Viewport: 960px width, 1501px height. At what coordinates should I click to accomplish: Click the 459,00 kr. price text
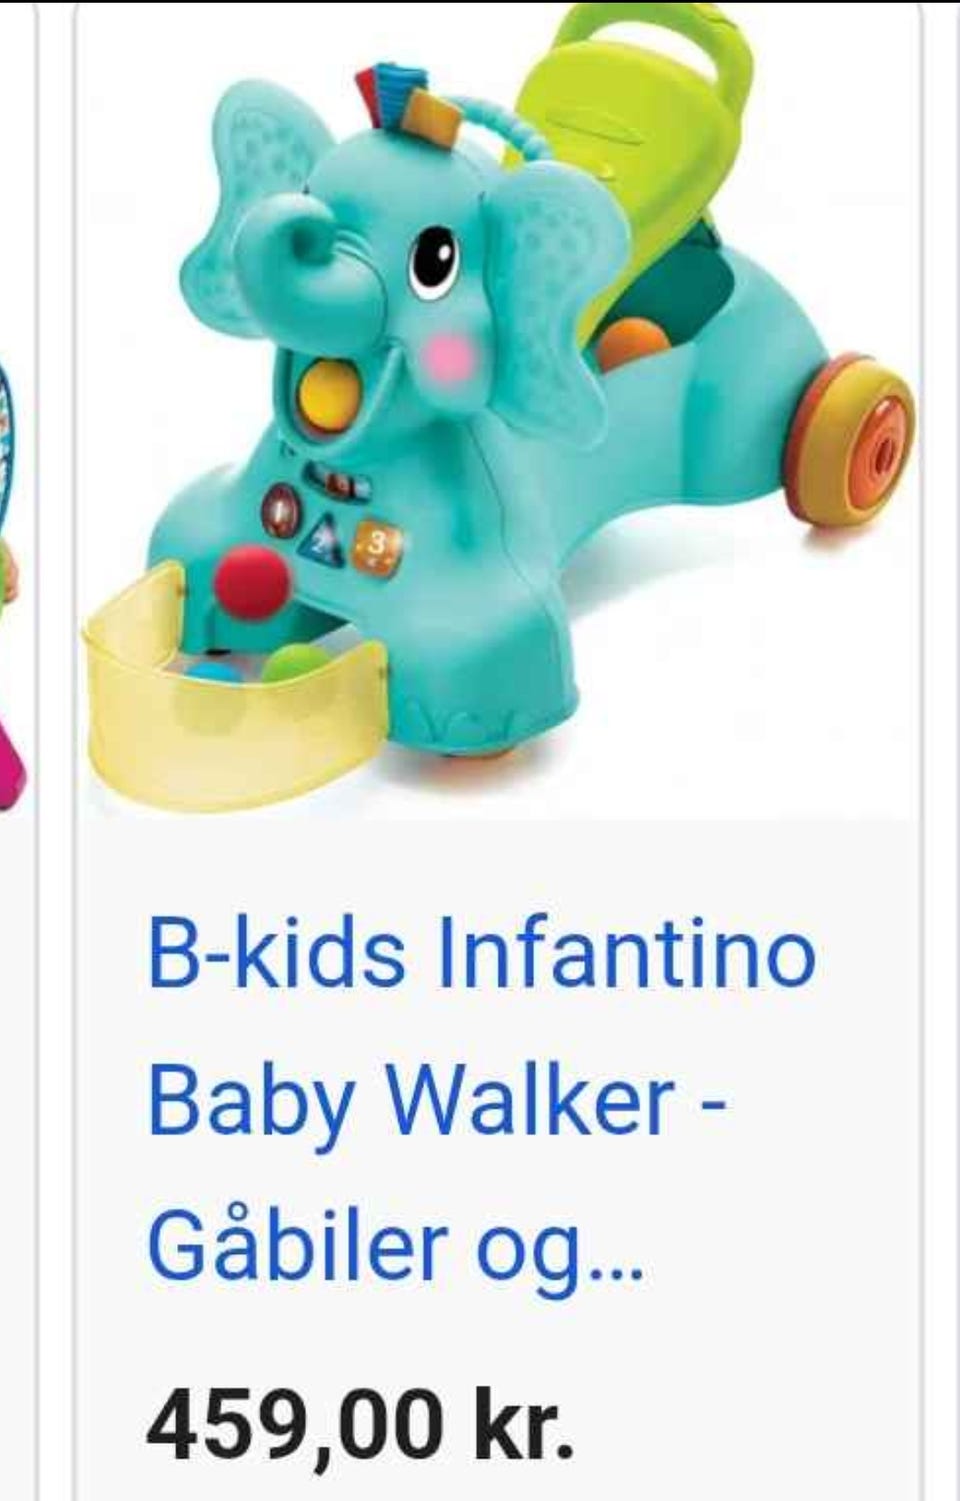point(360,1424)
